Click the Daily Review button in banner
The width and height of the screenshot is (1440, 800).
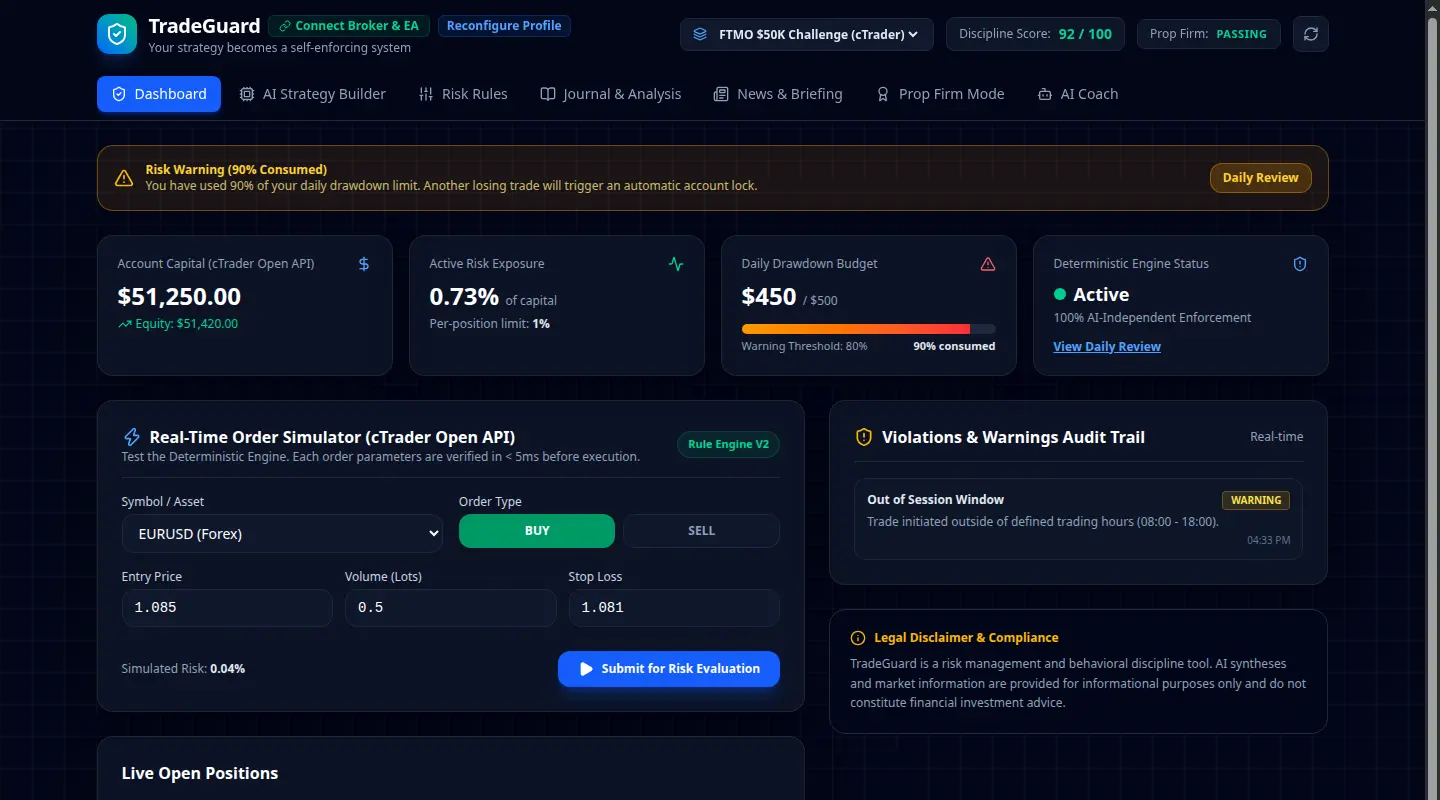click(1260, 178)
